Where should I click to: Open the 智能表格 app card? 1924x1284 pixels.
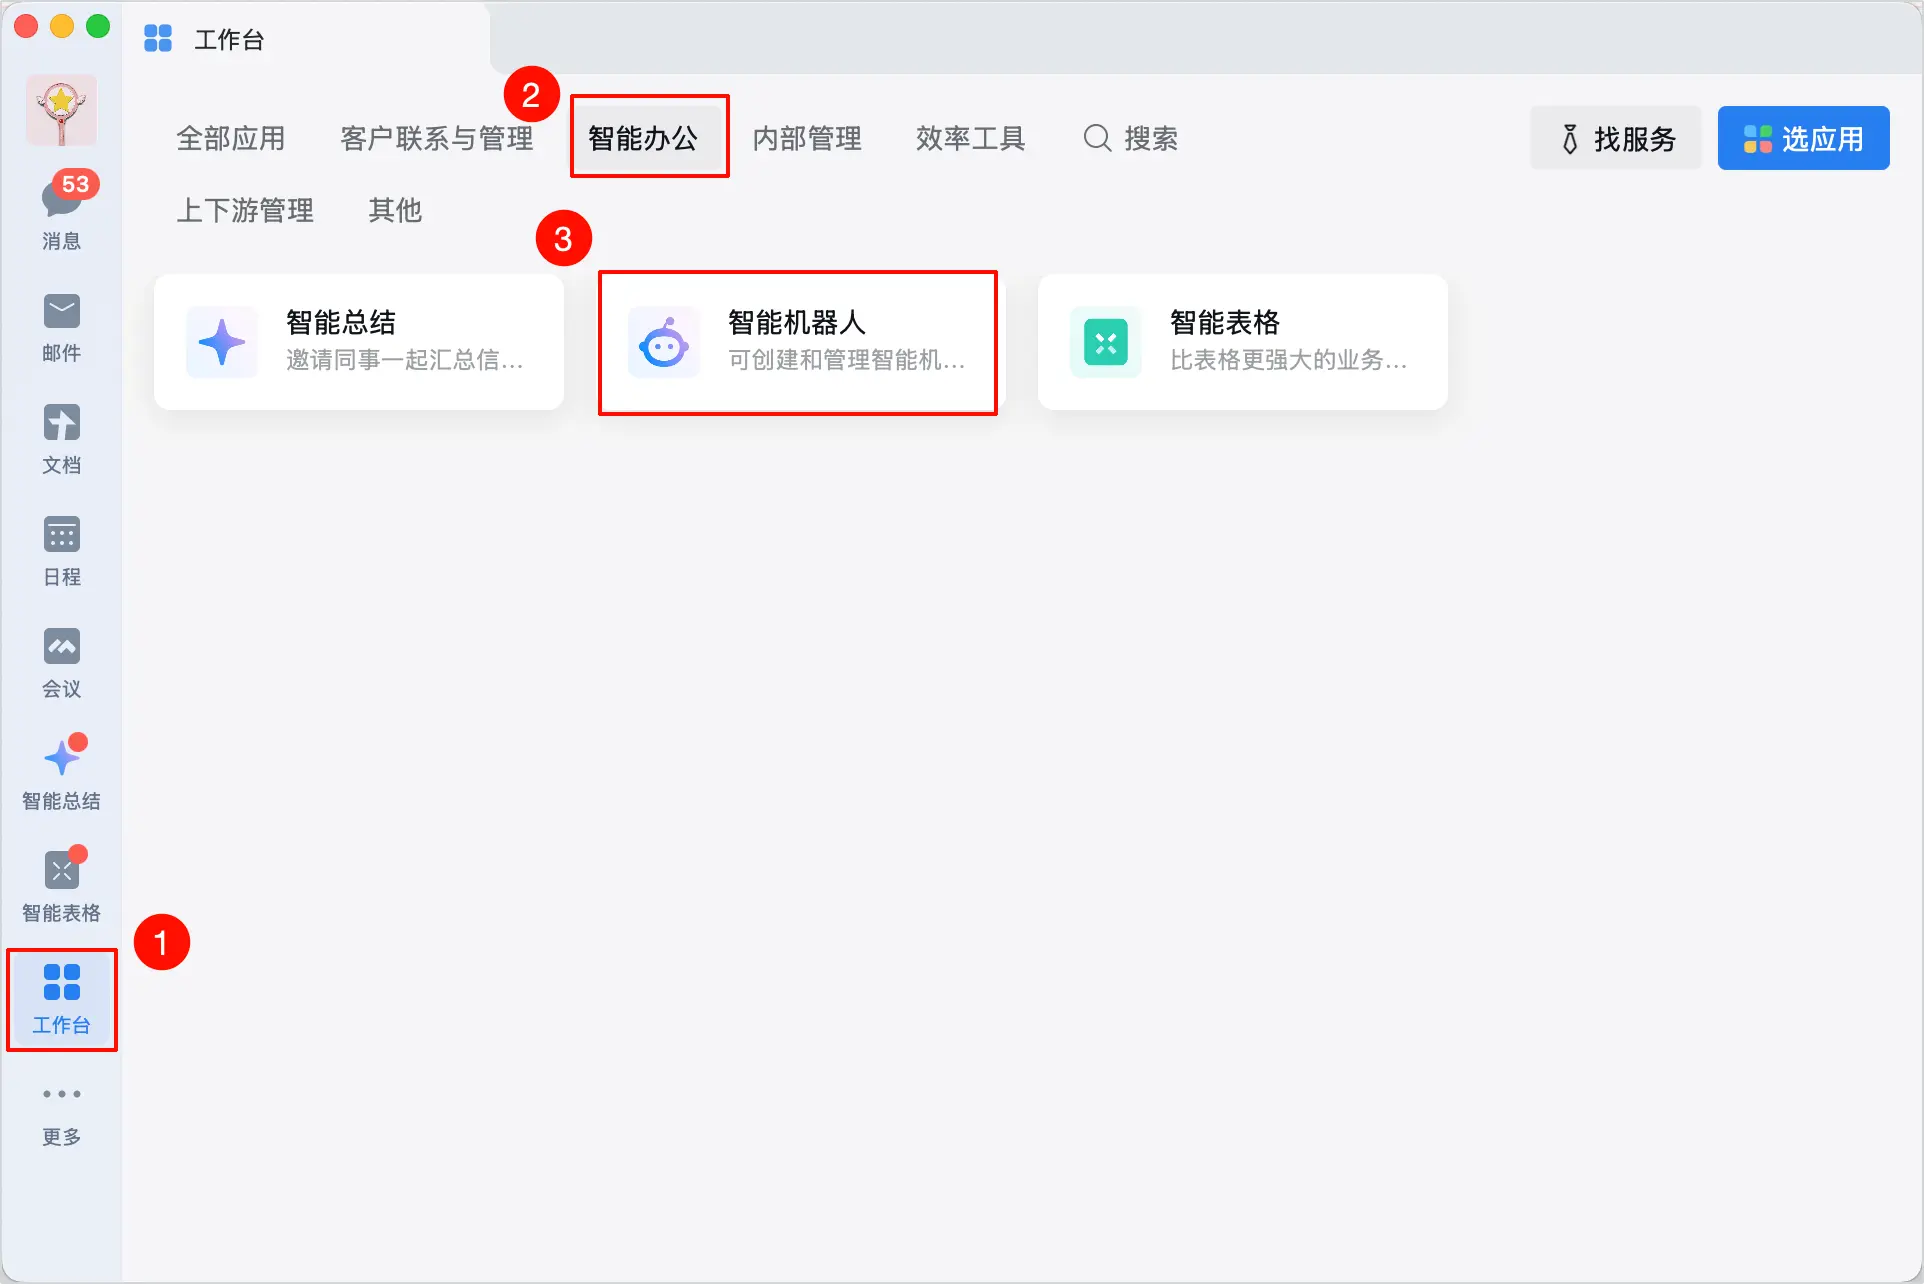pos(1242,342)
